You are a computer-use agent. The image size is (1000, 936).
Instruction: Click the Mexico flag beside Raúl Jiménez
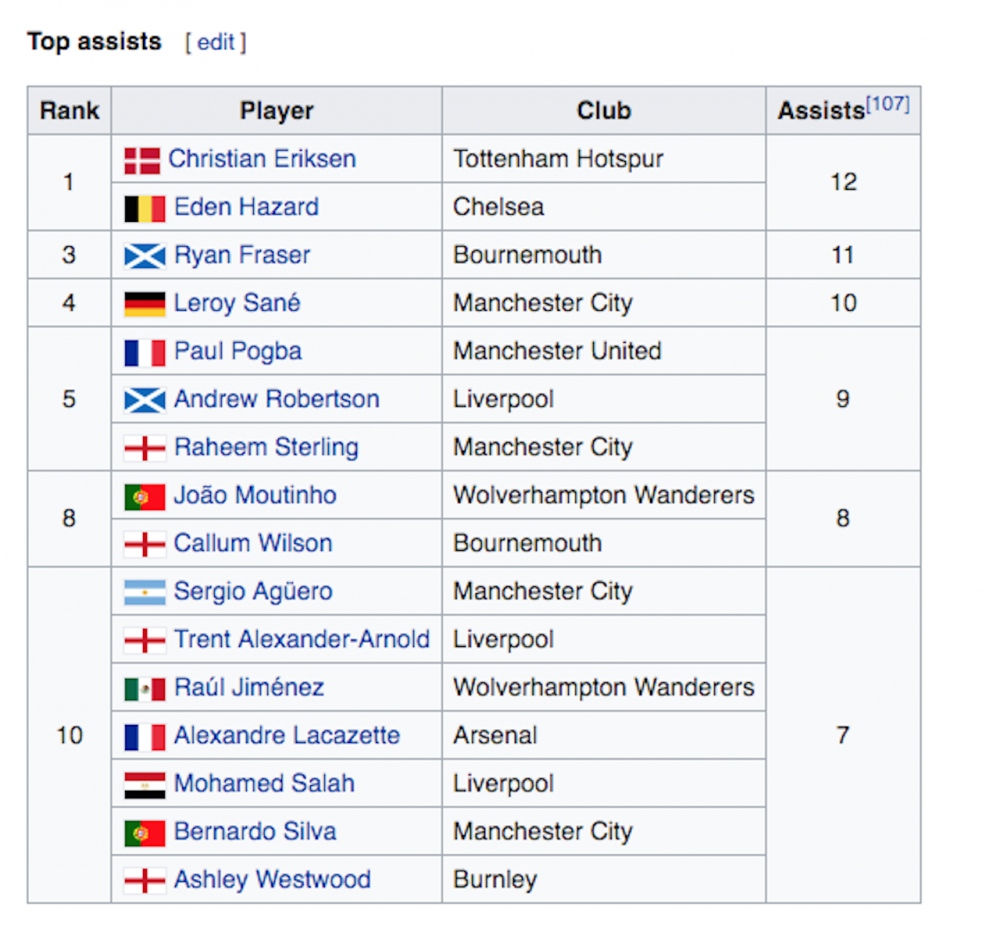point(145,689)
